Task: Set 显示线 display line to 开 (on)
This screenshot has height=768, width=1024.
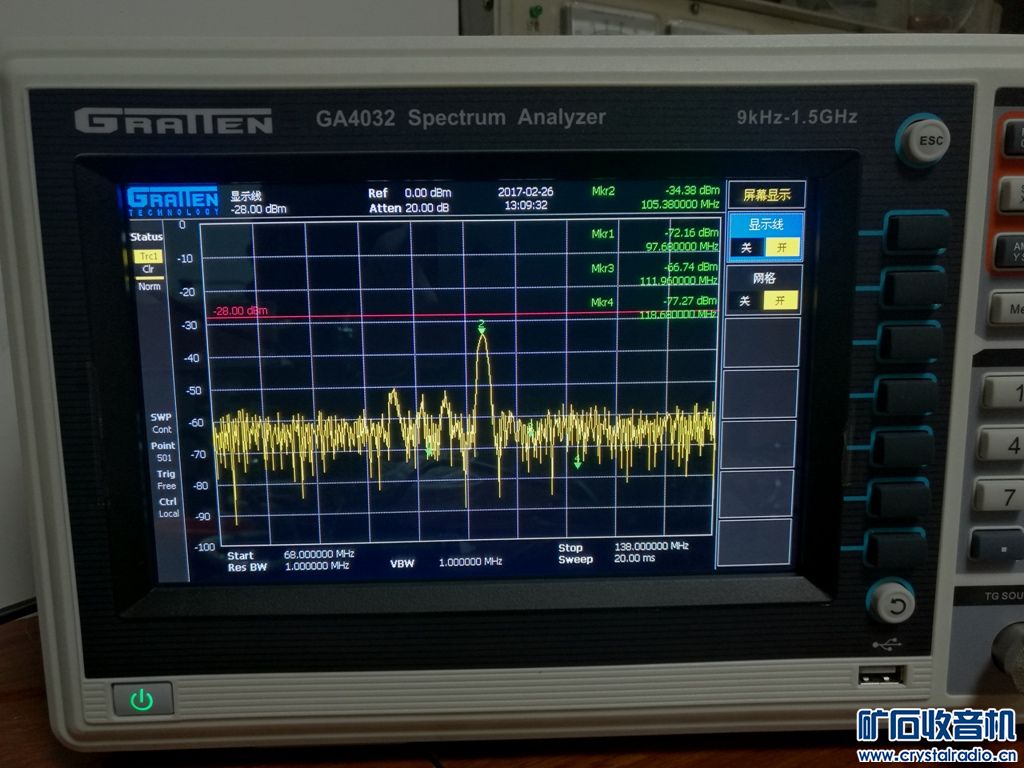Action: (x=782, y=247)
